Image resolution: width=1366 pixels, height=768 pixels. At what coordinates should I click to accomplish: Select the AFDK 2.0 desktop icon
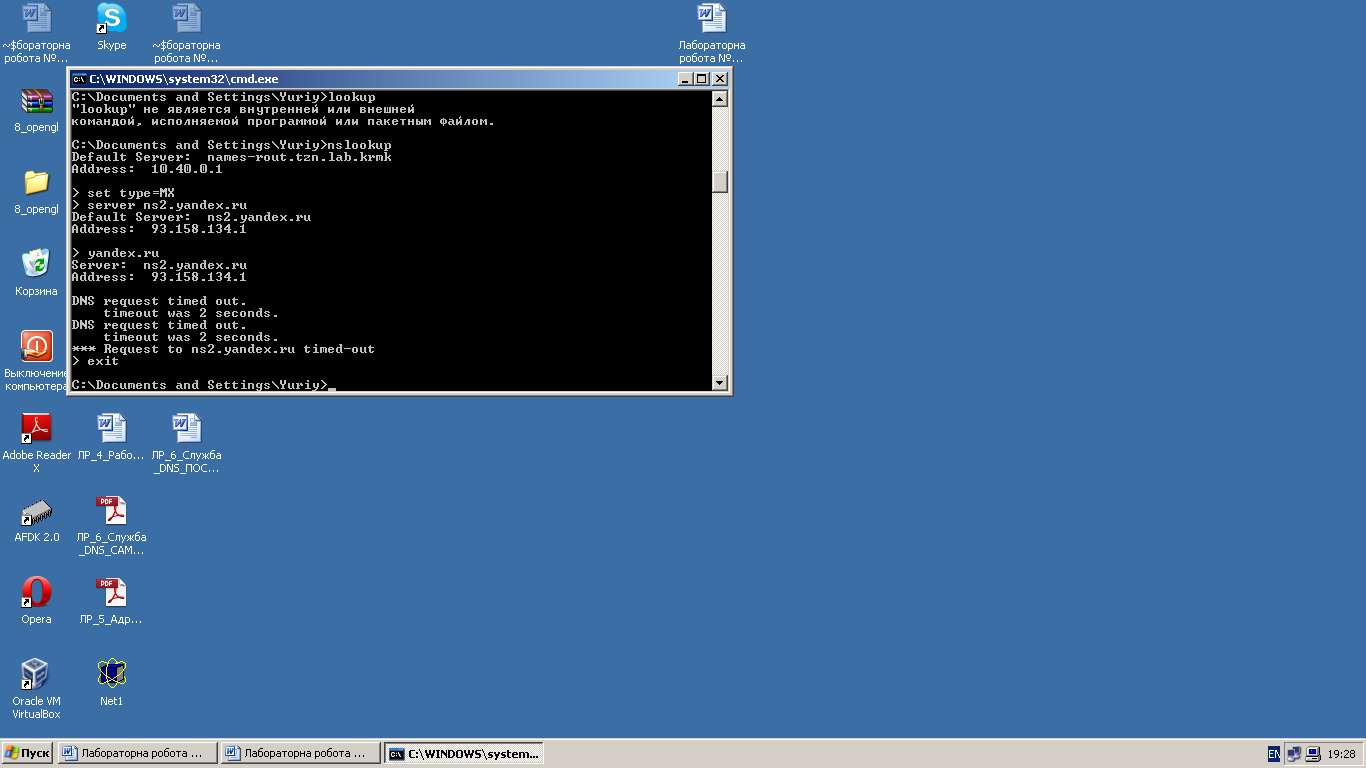pos(37,511)
